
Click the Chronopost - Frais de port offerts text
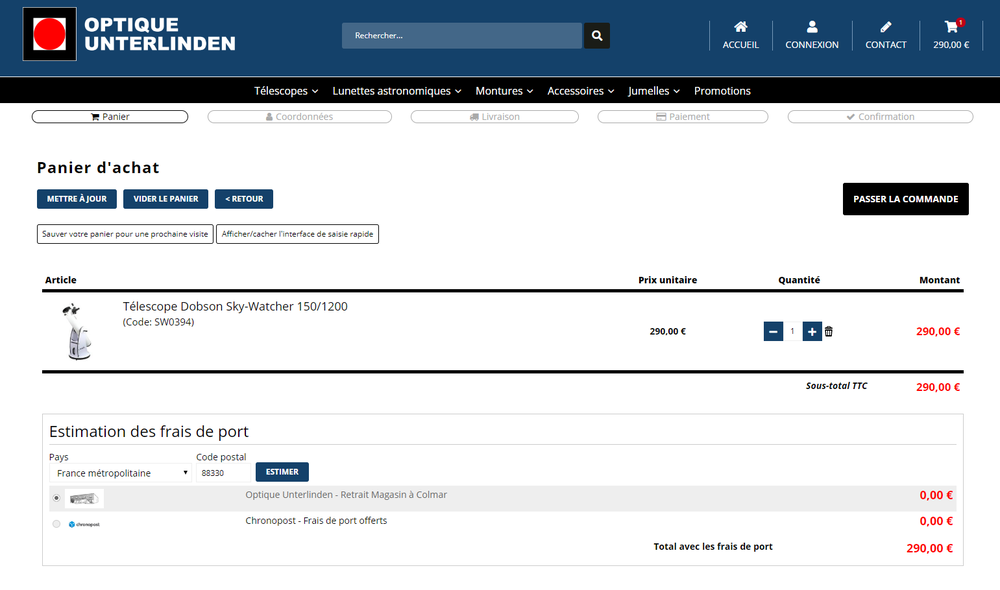(x=316, y=520)
